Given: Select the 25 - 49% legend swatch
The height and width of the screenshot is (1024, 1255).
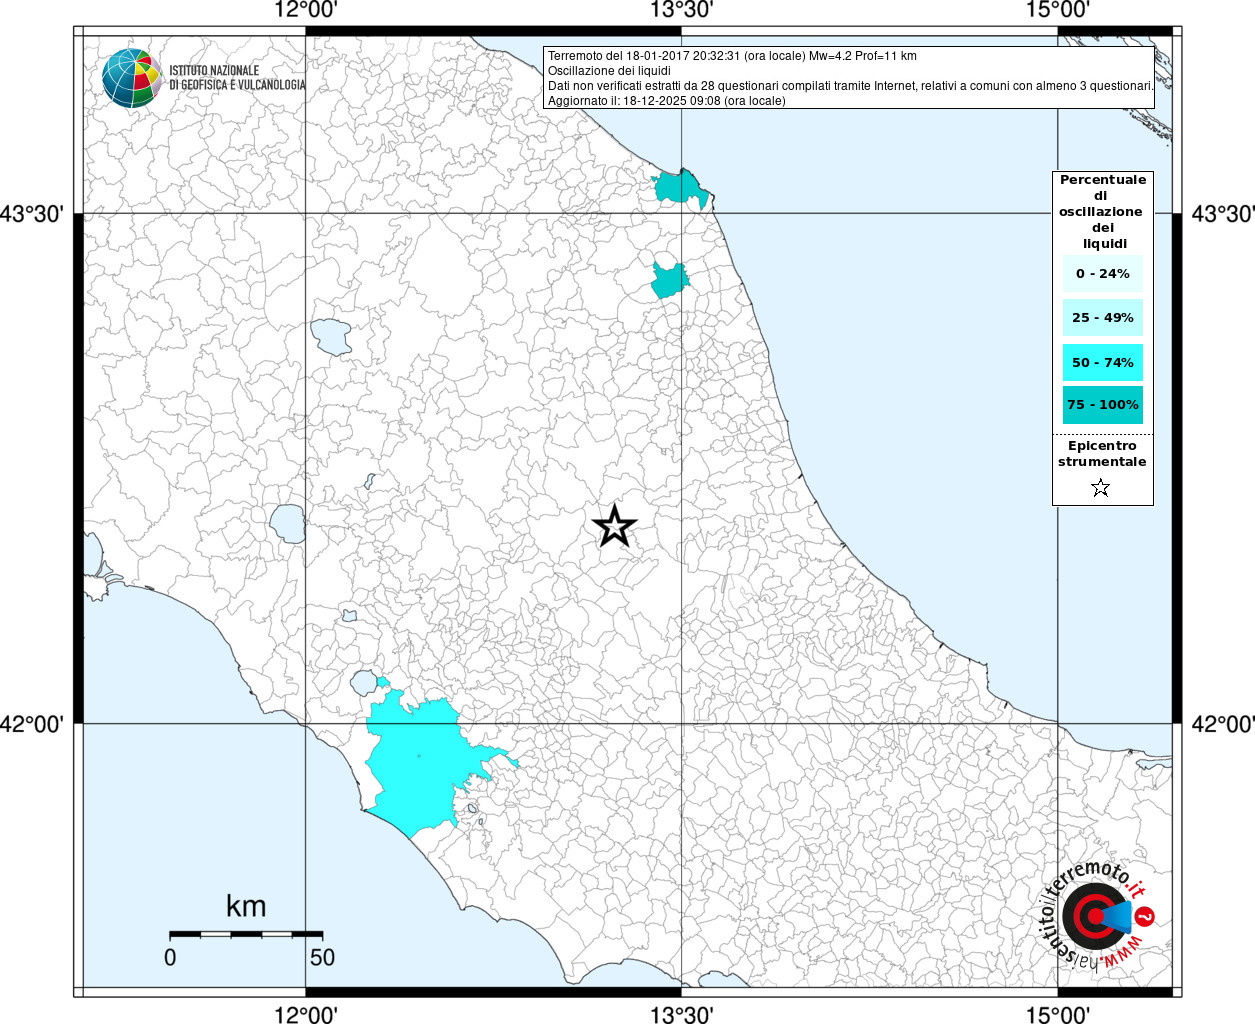Looking at the screenshot, I should (1103, 317).
